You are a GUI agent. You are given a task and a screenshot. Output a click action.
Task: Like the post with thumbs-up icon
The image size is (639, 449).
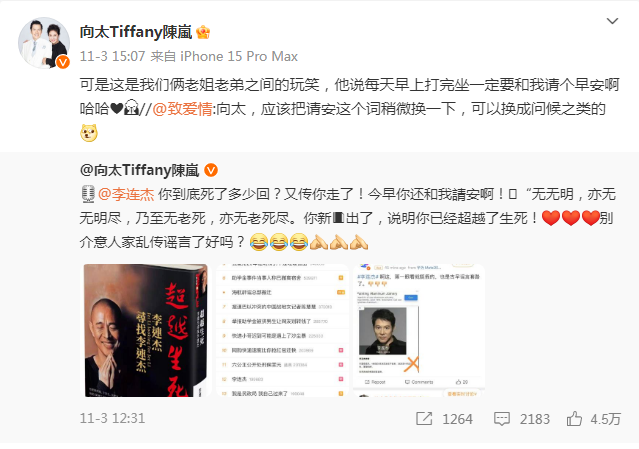pos(574,418)
